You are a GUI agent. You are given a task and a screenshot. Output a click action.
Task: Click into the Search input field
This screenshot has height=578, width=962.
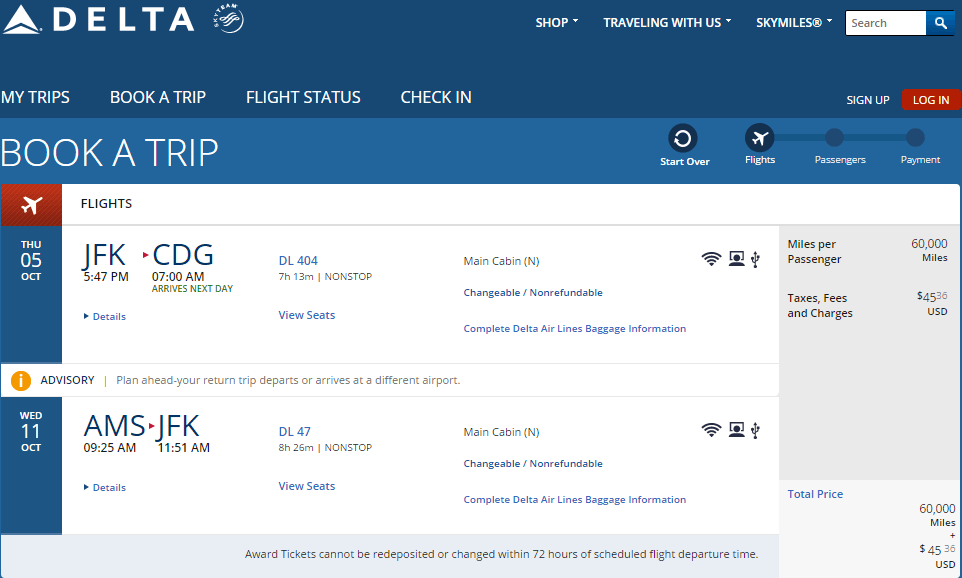(885, 23)
